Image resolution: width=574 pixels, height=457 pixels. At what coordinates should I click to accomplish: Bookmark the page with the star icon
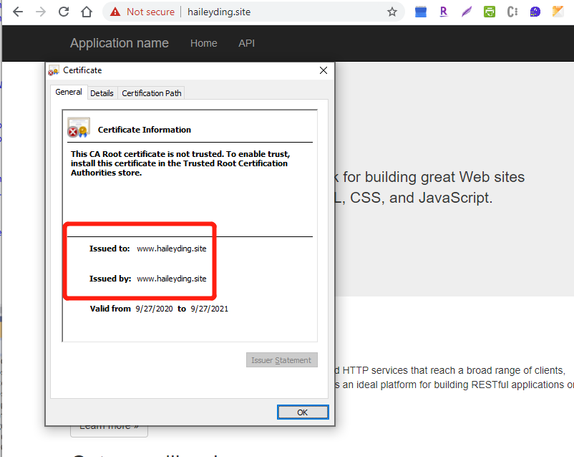(x=392, y=12)
